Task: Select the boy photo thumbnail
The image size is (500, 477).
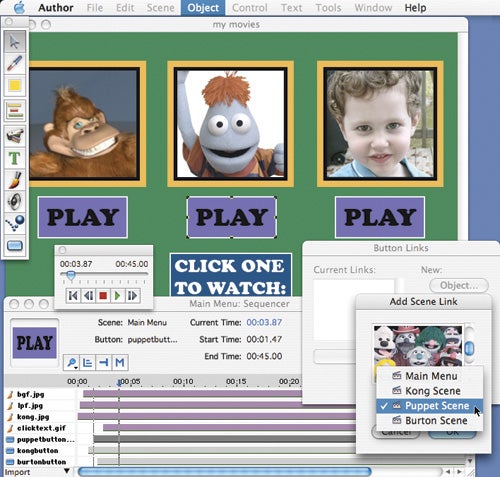Action: click(380, 124)
